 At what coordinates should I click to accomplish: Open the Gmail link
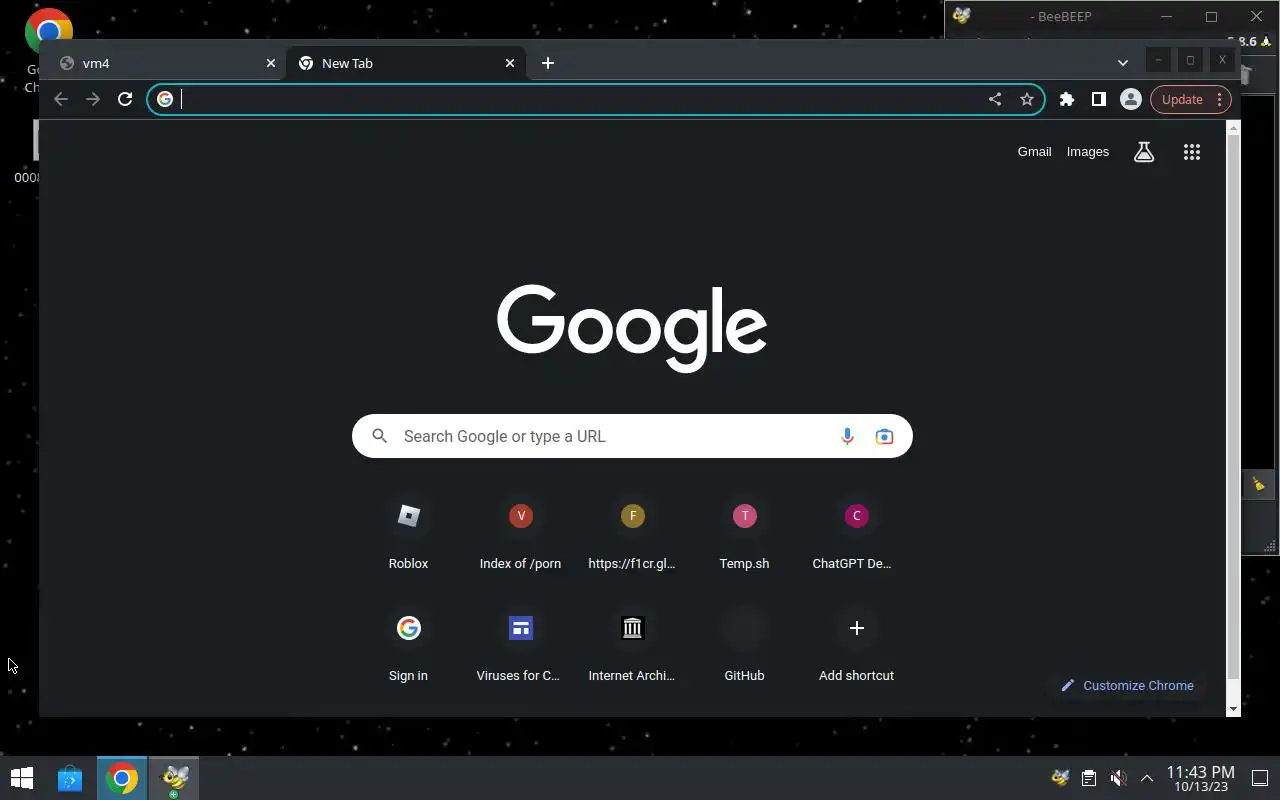(1034, 152)
